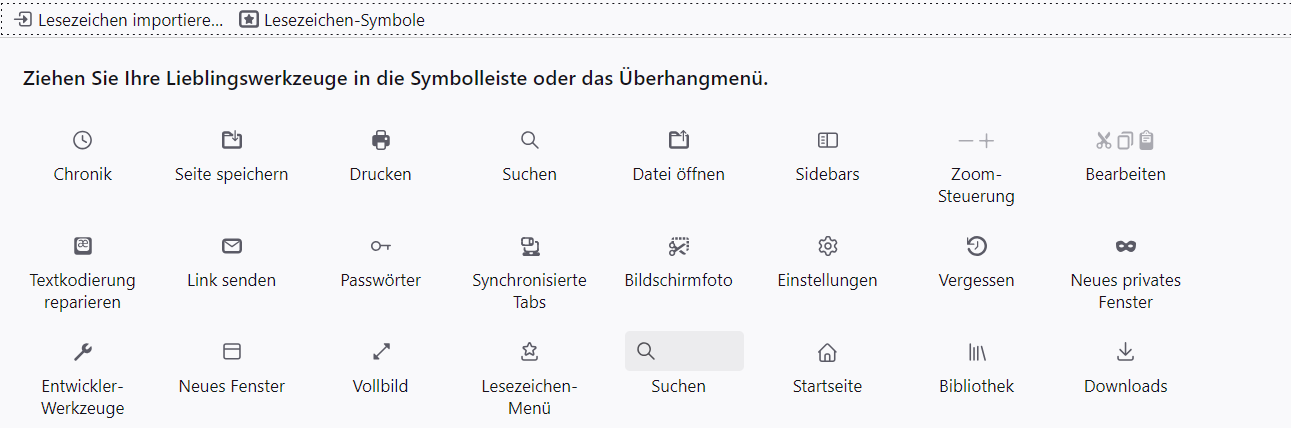This screenshot has width=1291, height=428.
Task: Open the Lesezeichen-Menü star icon
Action: 530,351
